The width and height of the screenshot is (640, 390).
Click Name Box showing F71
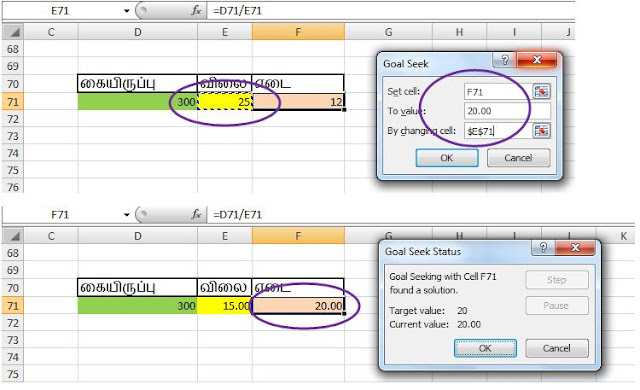coord(61,215)
